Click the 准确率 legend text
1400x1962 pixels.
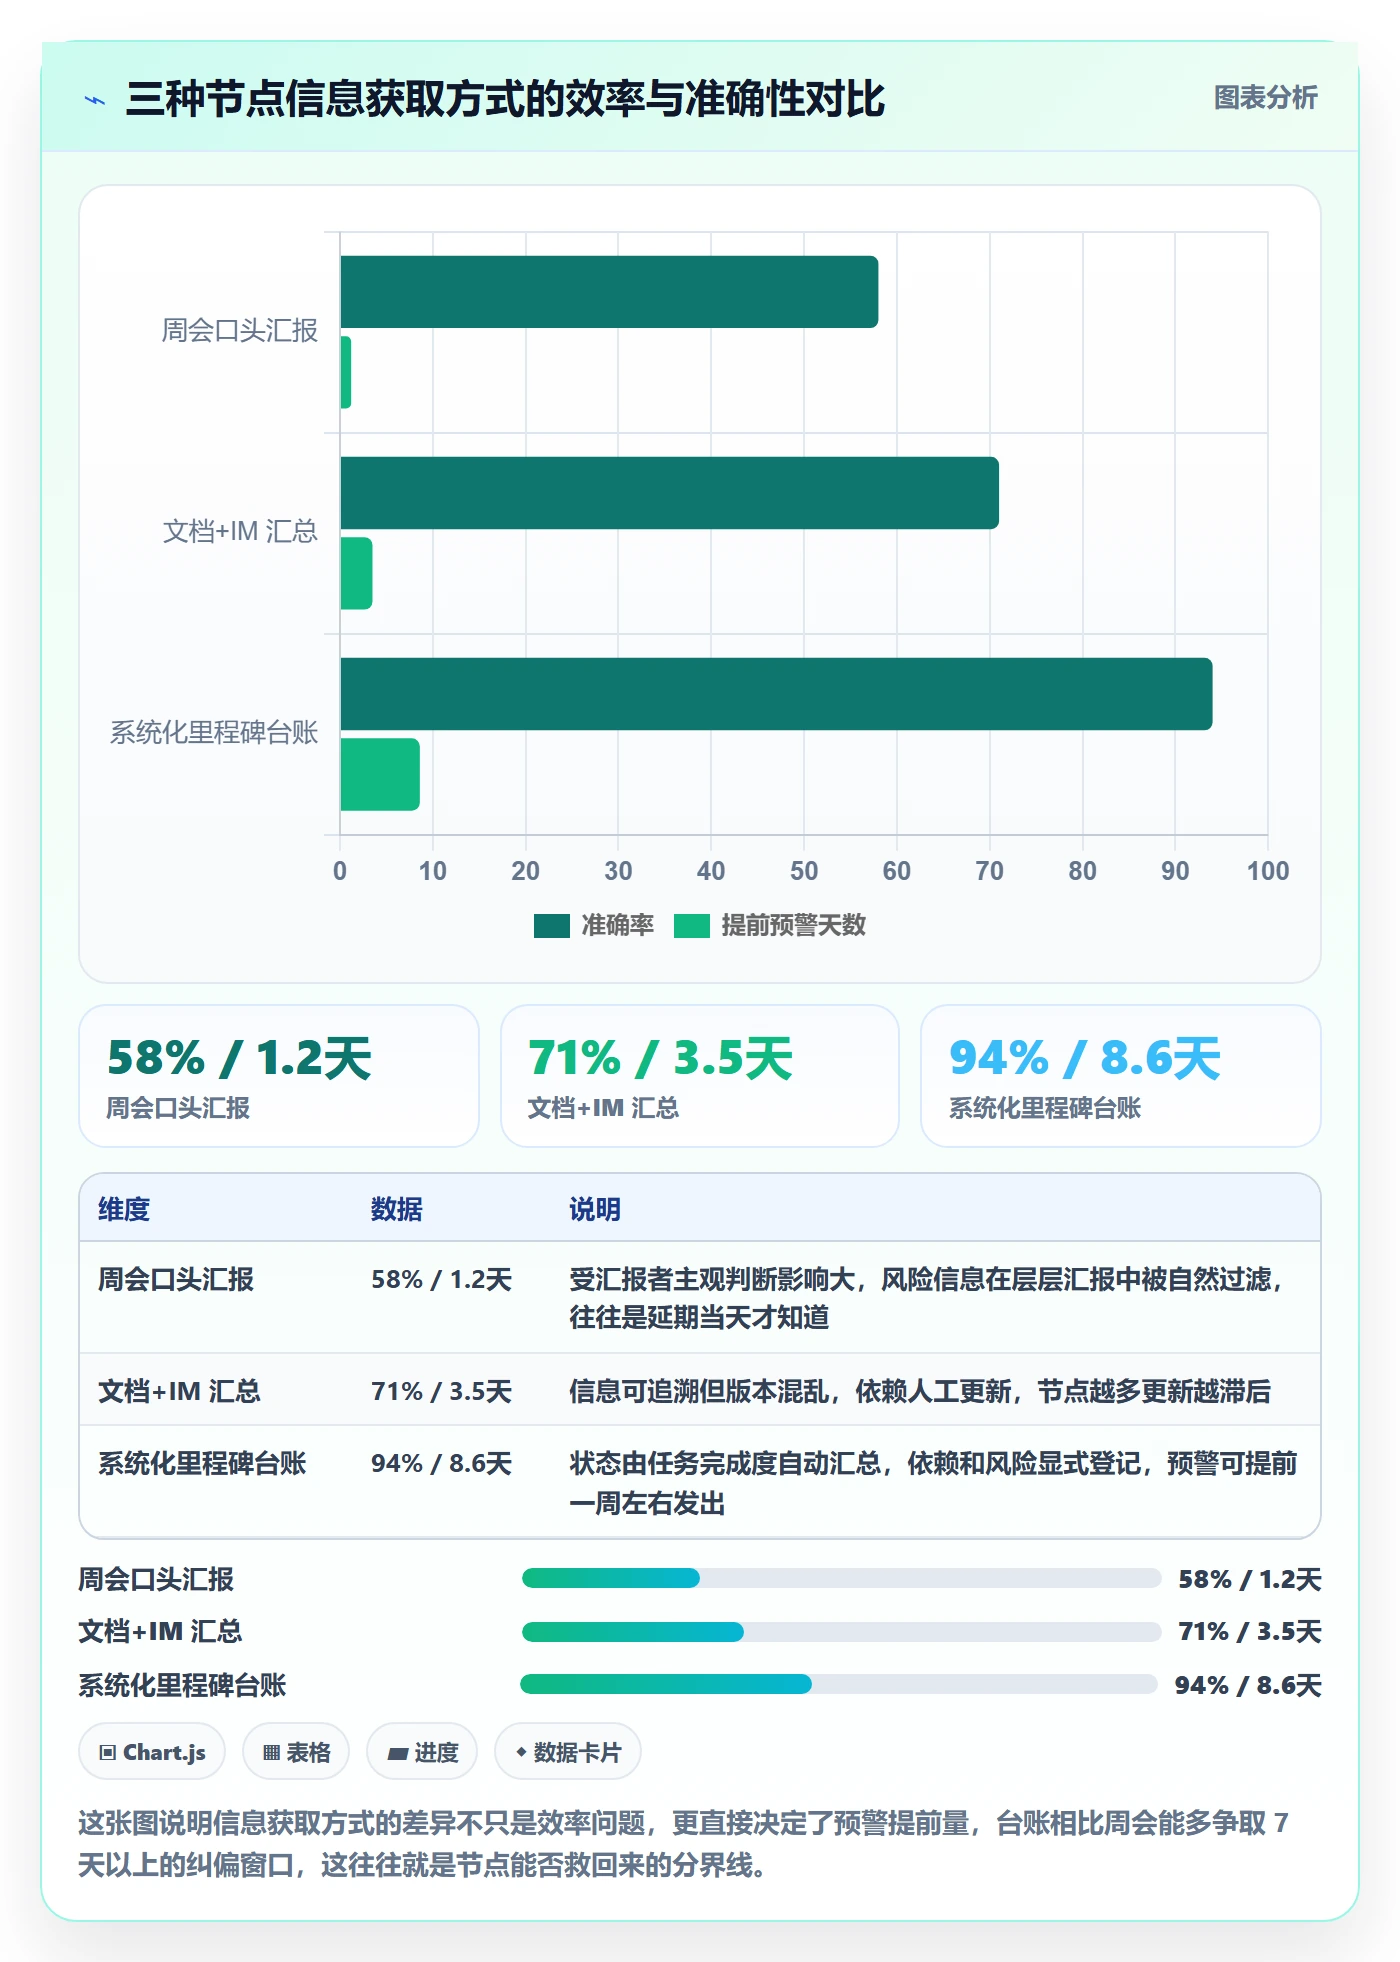[617, 926]
